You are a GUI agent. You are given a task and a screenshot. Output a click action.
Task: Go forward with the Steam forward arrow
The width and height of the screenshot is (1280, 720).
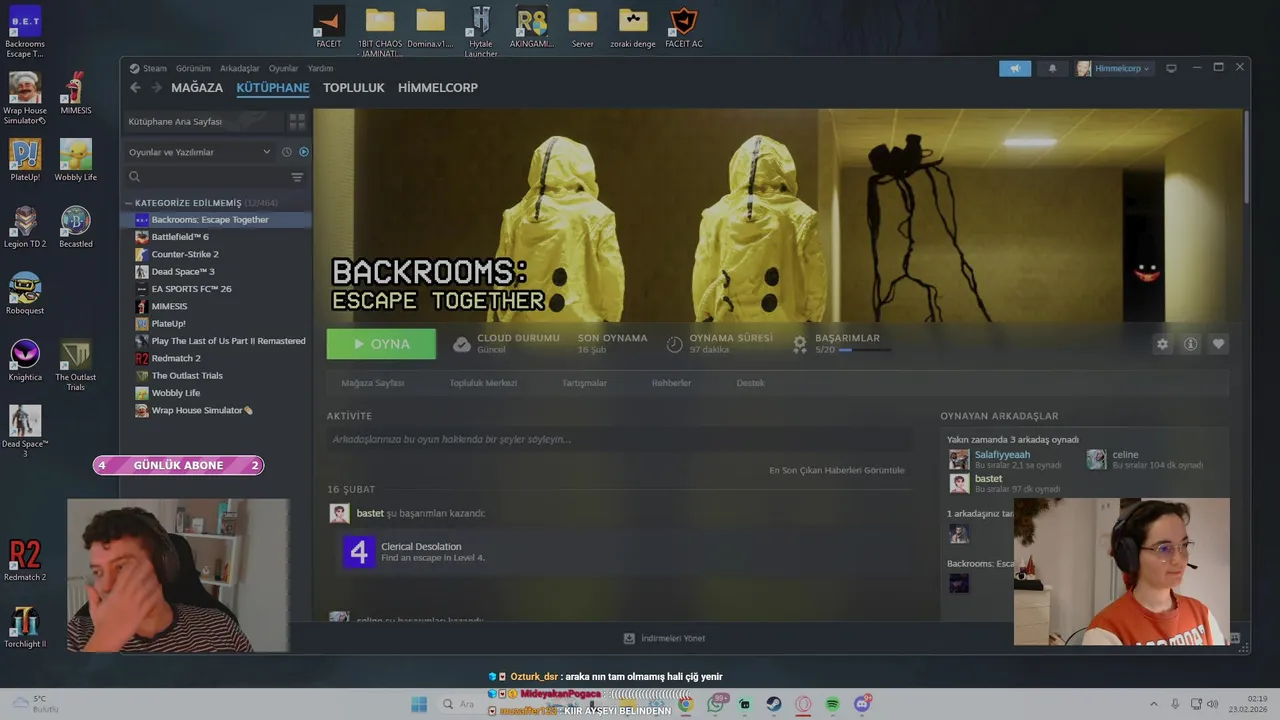point(156,88)
